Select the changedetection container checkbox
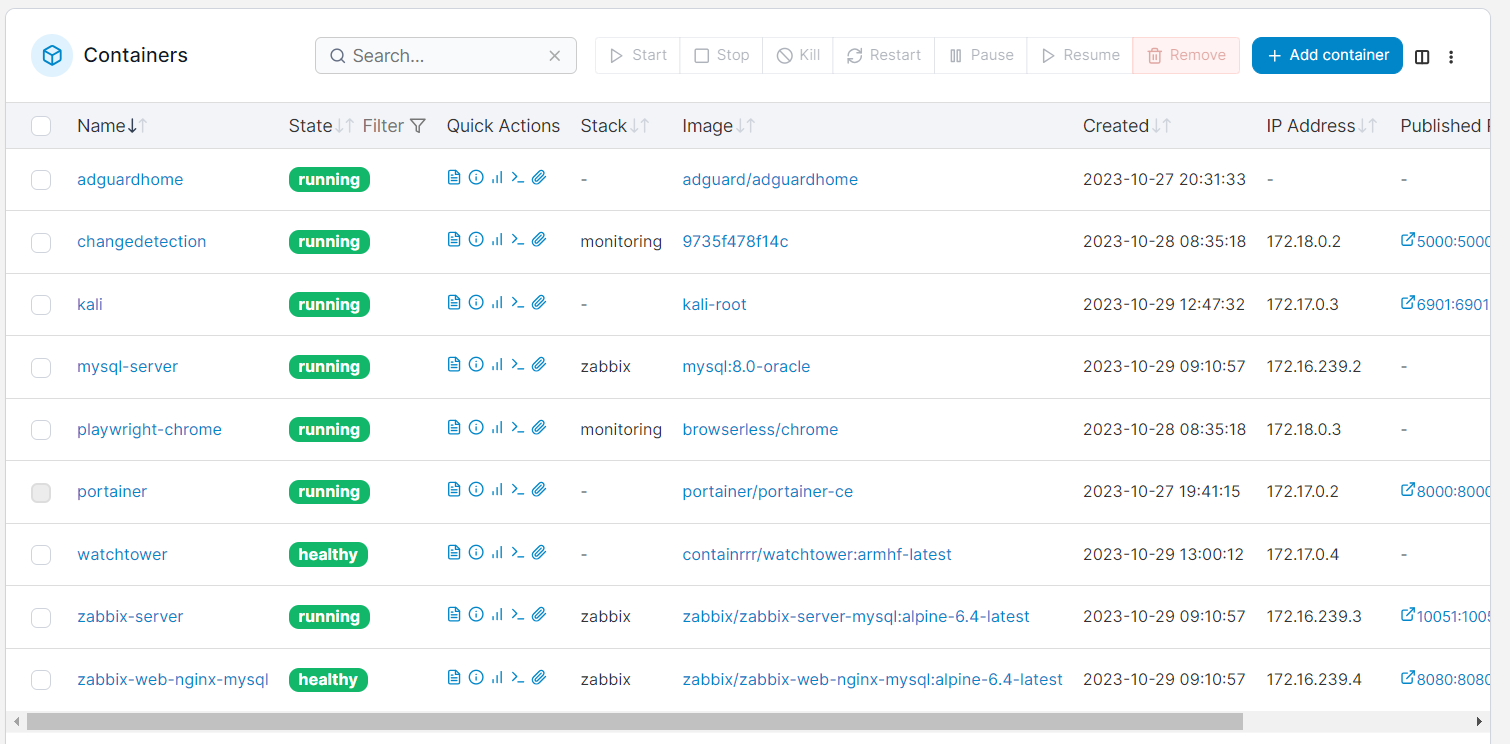The image size is (1510, 744). pyautogui.click(x=41, y=242)
